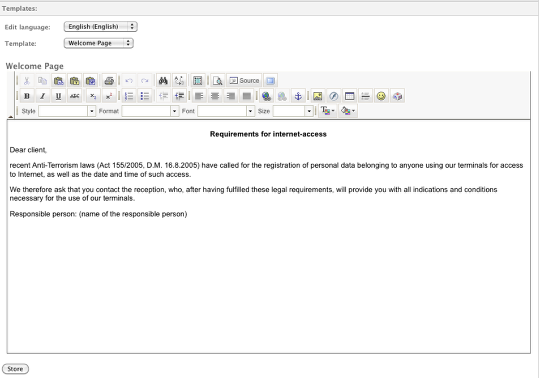
Task: Align text right
Action: pyautogui.click(x=231, y=96)
